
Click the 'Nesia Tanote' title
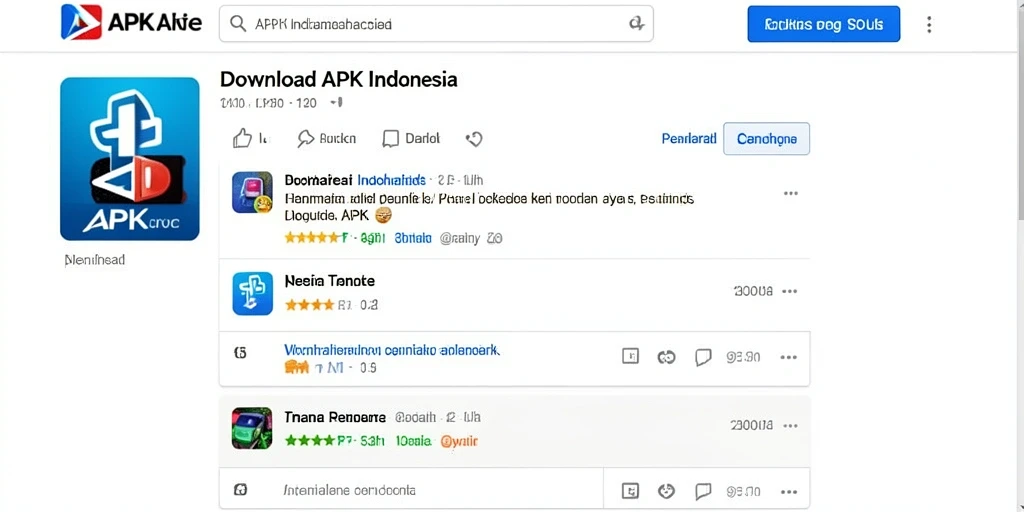coord(330,281)
